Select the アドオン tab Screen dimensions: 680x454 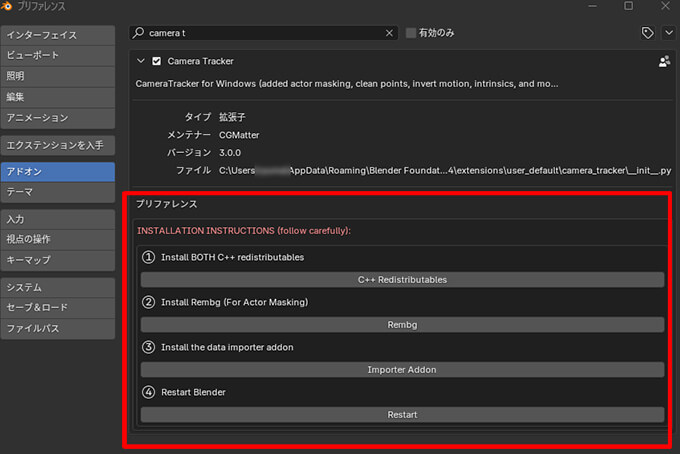[58, 172]
